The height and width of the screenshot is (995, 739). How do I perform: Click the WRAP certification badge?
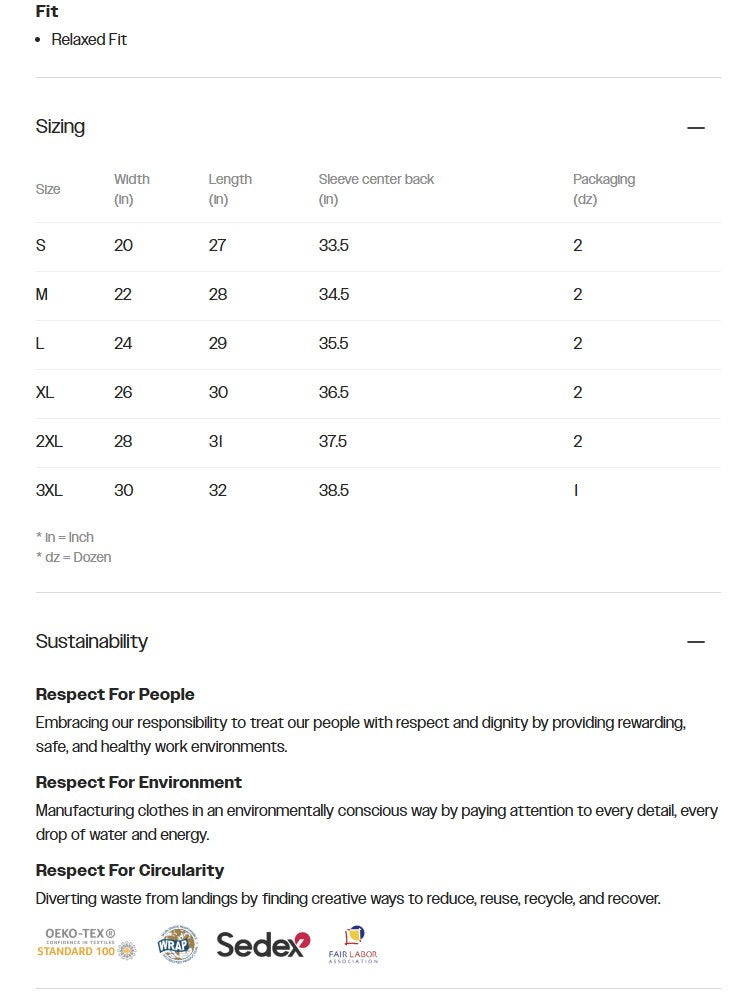click(177, 943)
